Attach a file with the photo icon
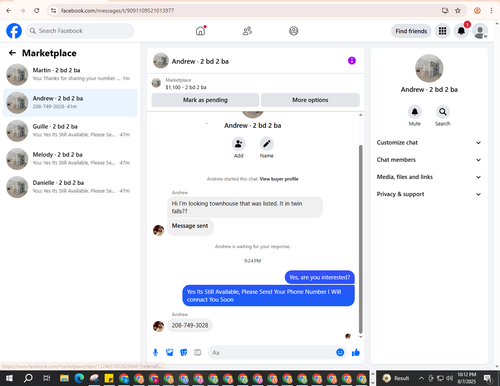Screen dimensions: 500x386 click(170, 352)
